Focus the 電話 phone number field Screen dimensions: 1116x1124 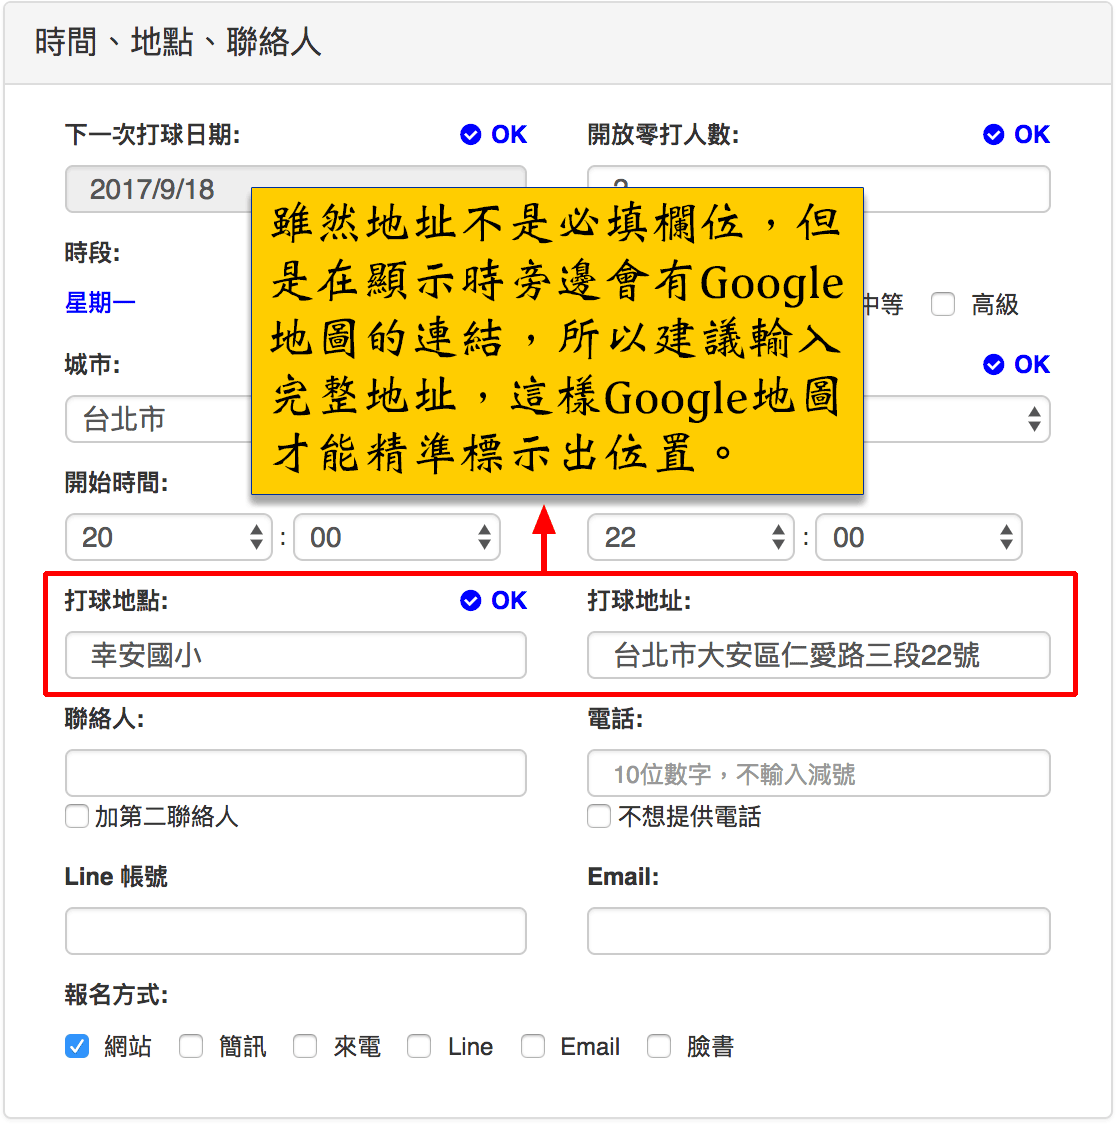pos(818,774)
